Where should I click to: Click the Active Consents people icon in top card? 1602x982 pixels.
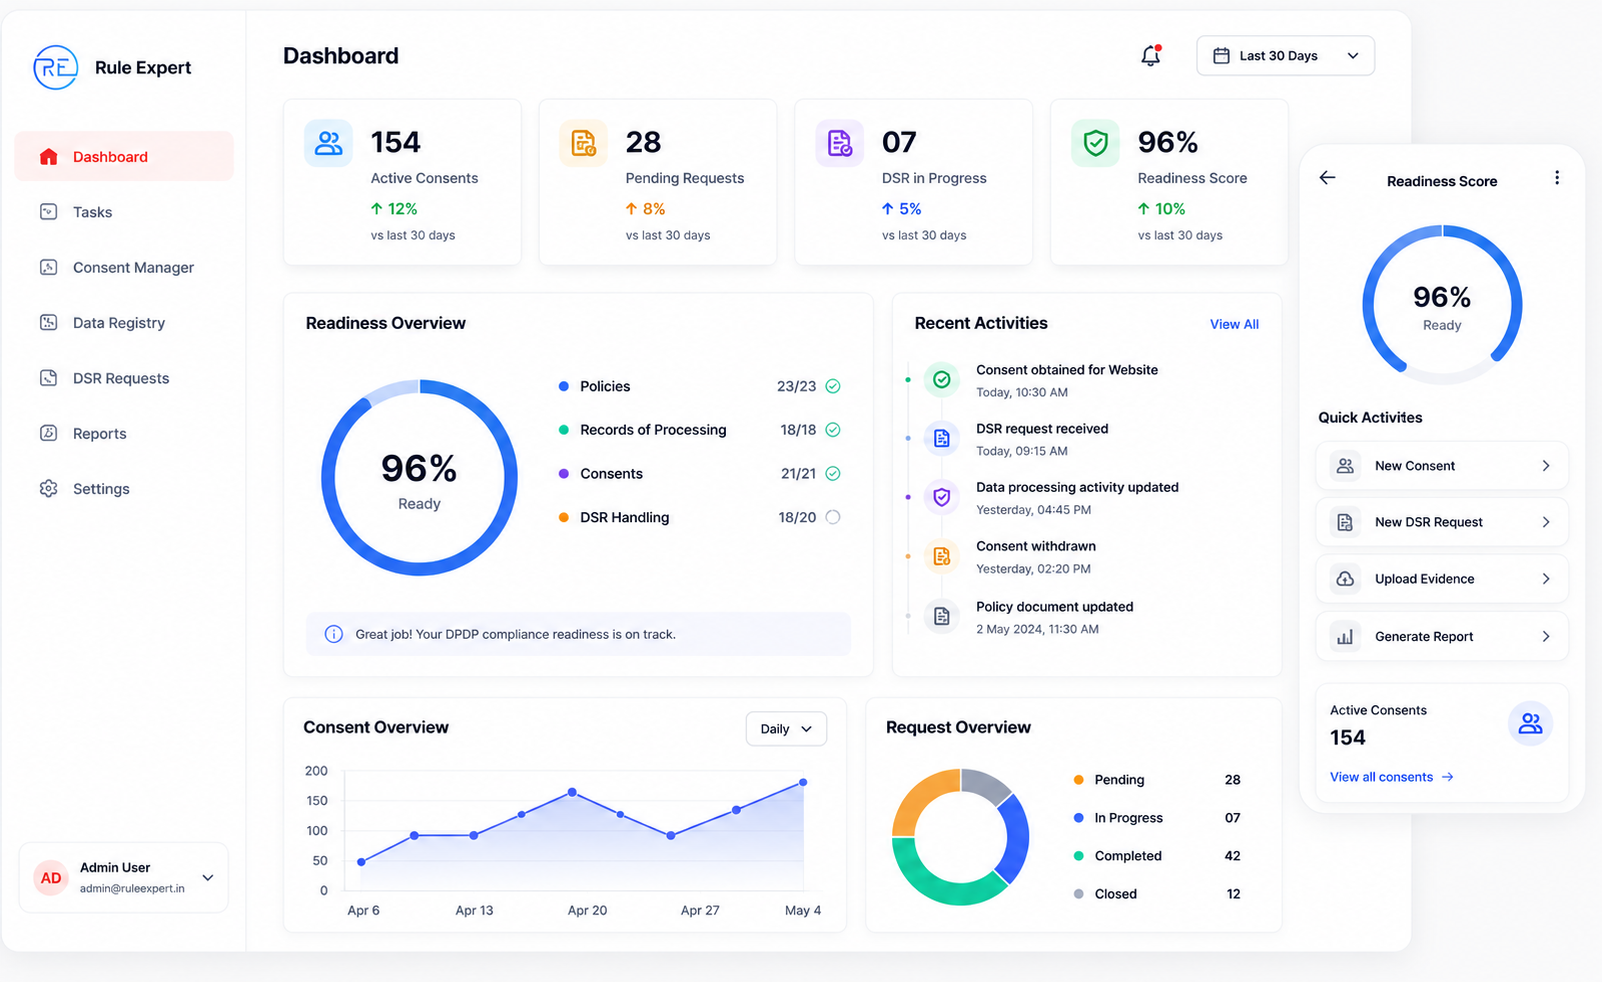pos(328,143)
